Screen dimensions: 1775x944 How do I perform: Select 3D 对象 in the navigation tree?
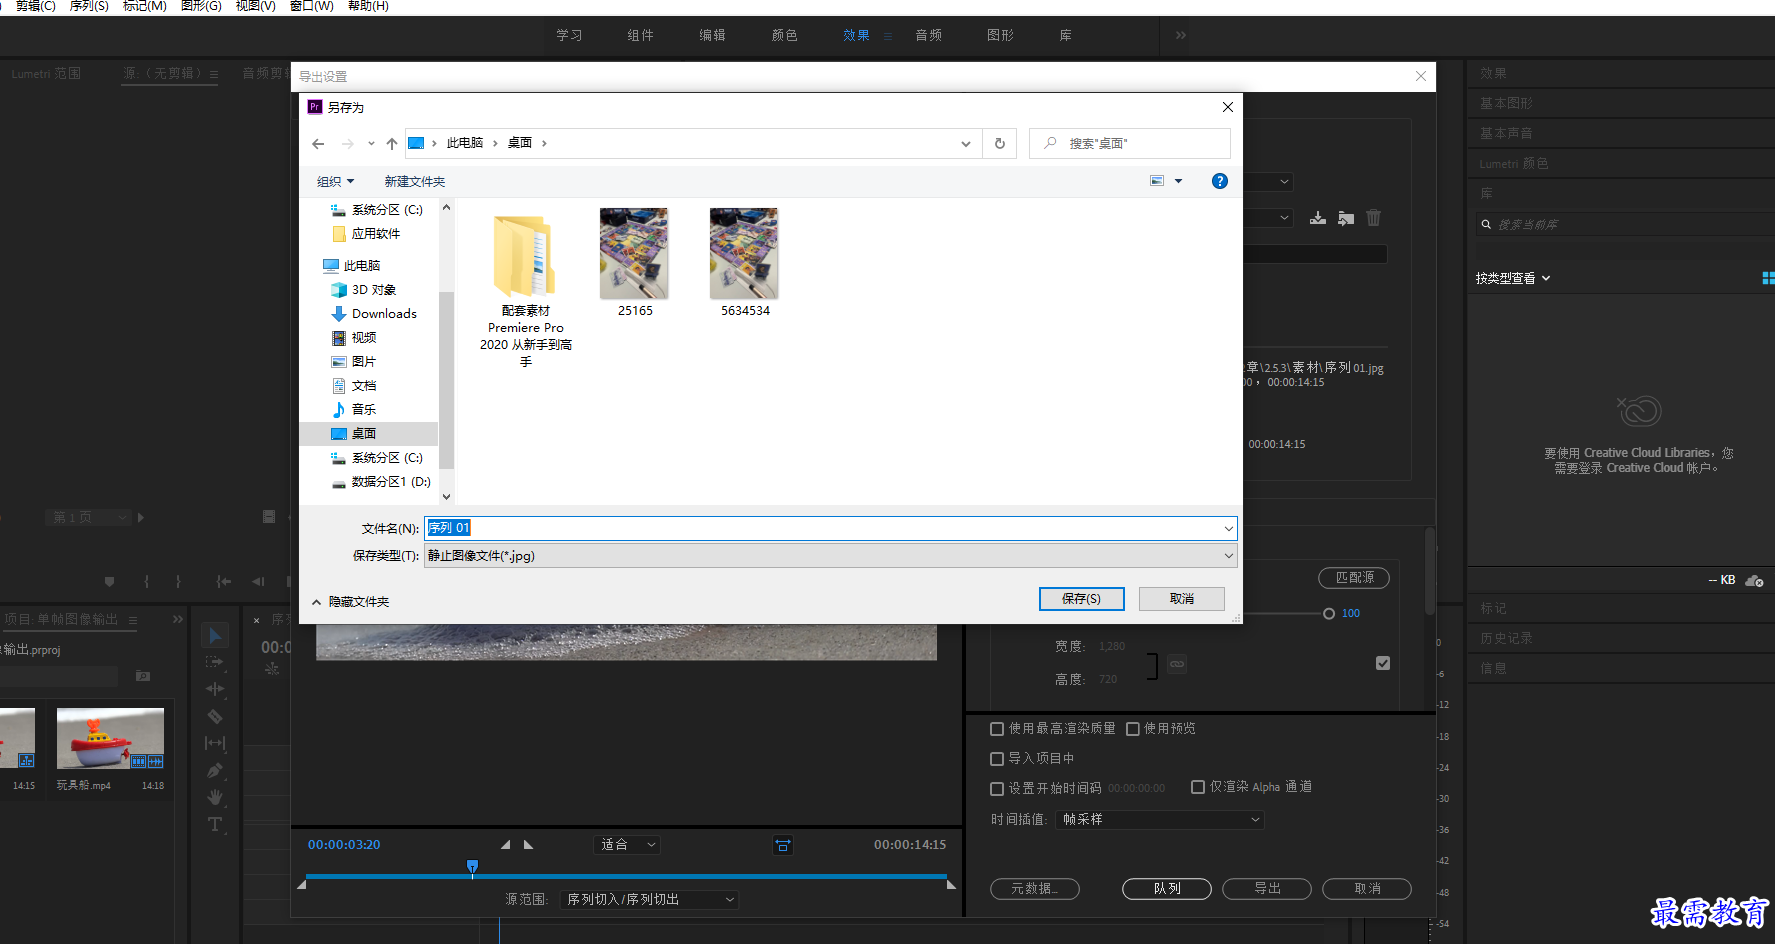374,290
